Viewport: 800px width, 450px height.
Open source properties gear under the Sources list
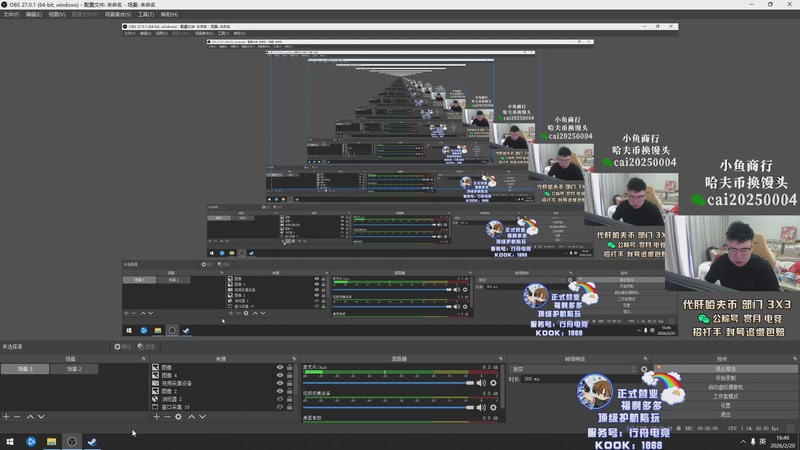(178, 417)
